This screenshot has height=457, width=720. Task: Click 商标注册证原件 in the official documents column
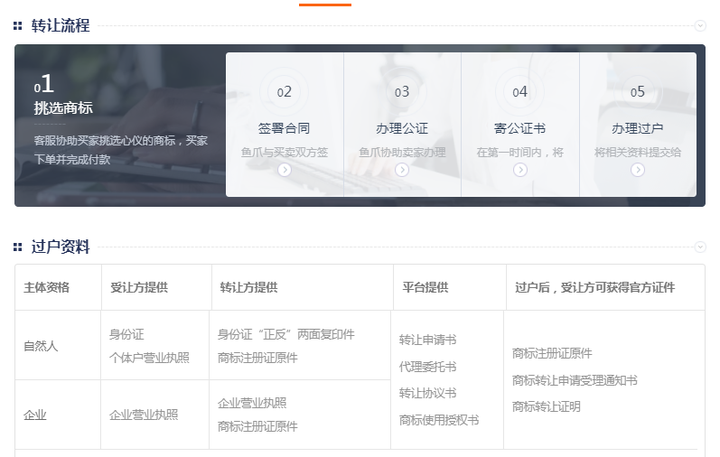coord(552,354)
